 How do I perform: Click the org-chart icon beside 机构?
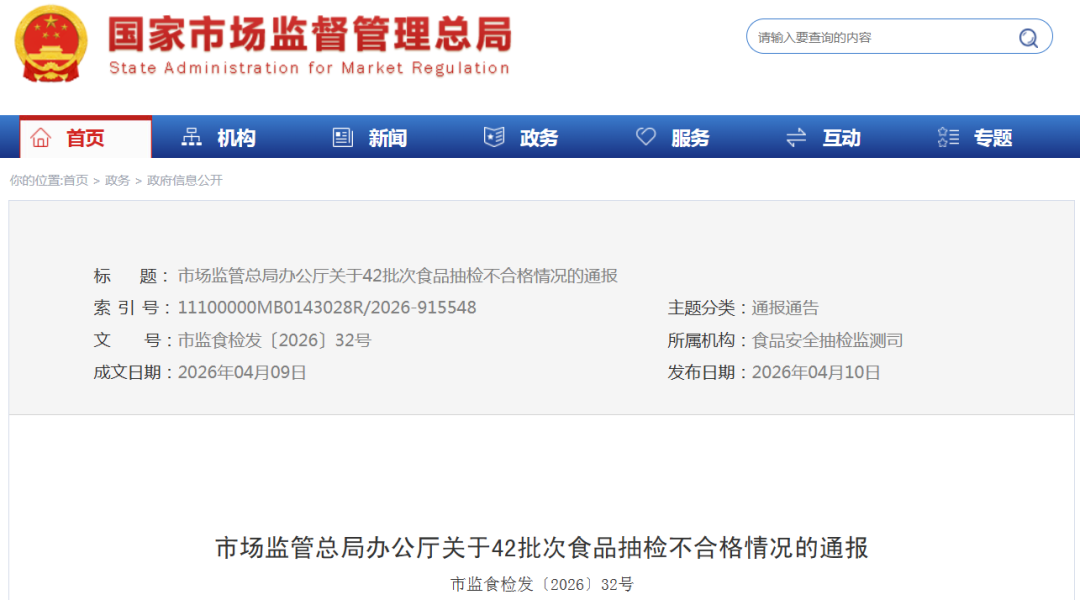(191, 138)
